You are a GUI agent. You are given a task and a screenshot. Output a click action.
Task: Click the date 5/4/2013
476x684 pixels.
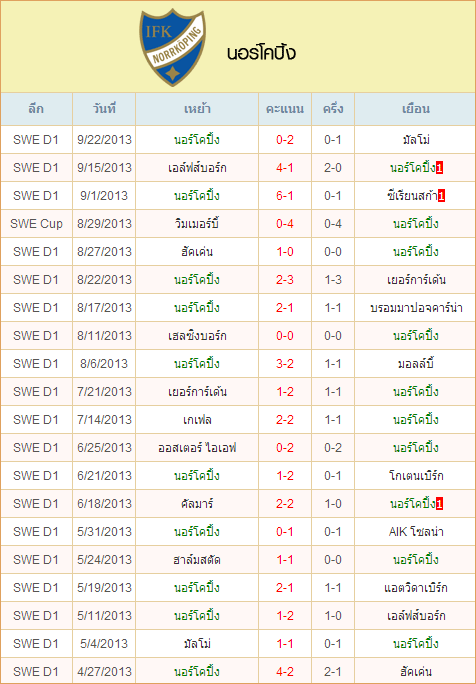click(104, 643)
